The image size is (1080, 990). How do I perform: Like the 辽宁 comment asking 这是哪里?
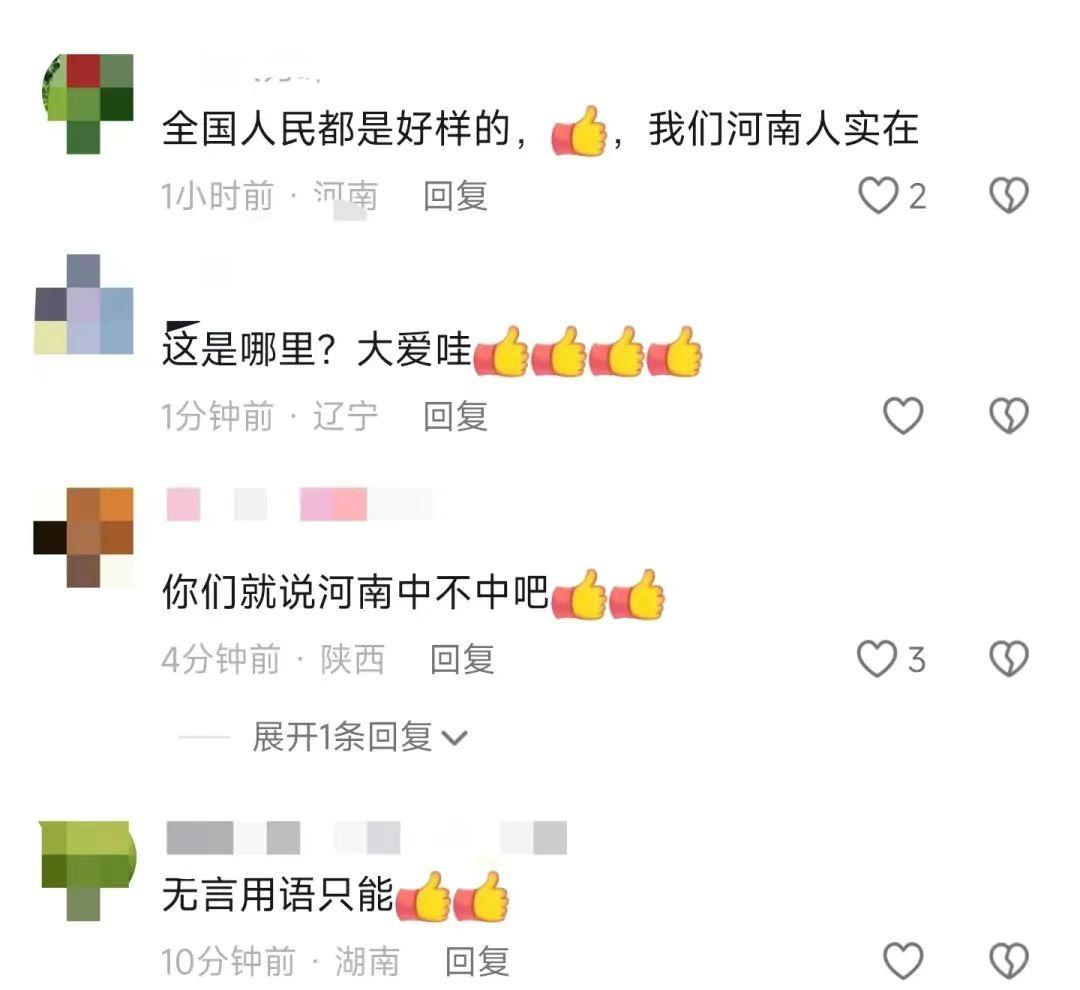(x=903, y=415)
